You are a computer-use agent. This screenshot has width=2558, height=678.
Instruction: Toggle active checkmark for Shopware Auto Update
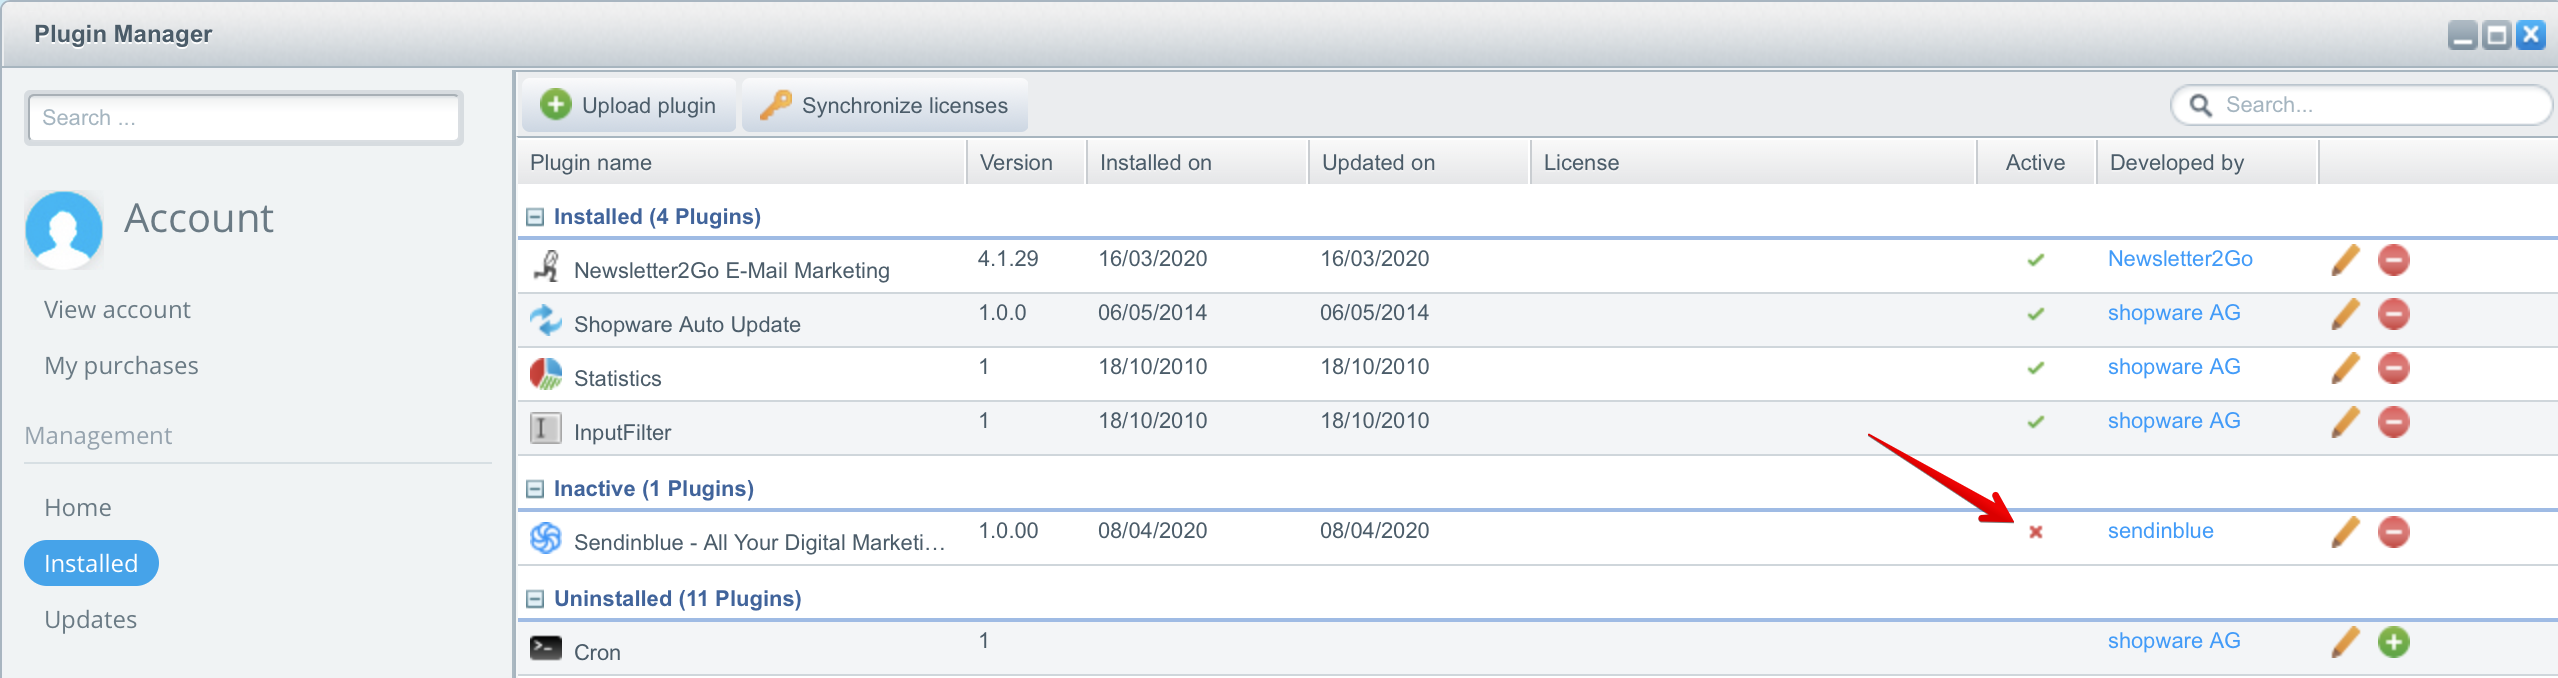click(x=2035, y=314)
